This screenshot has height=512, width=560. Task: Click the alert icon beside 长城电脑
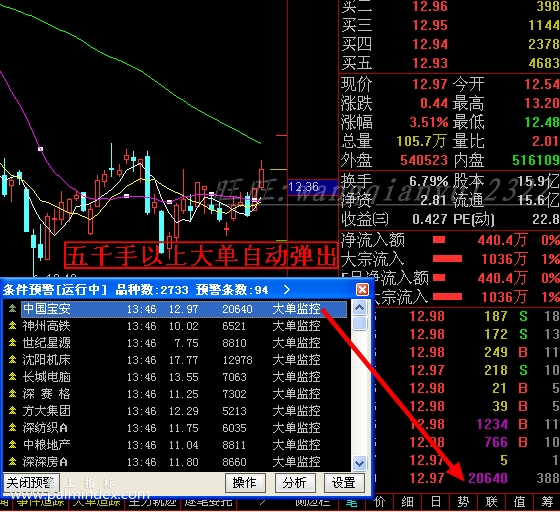[12, 377]
